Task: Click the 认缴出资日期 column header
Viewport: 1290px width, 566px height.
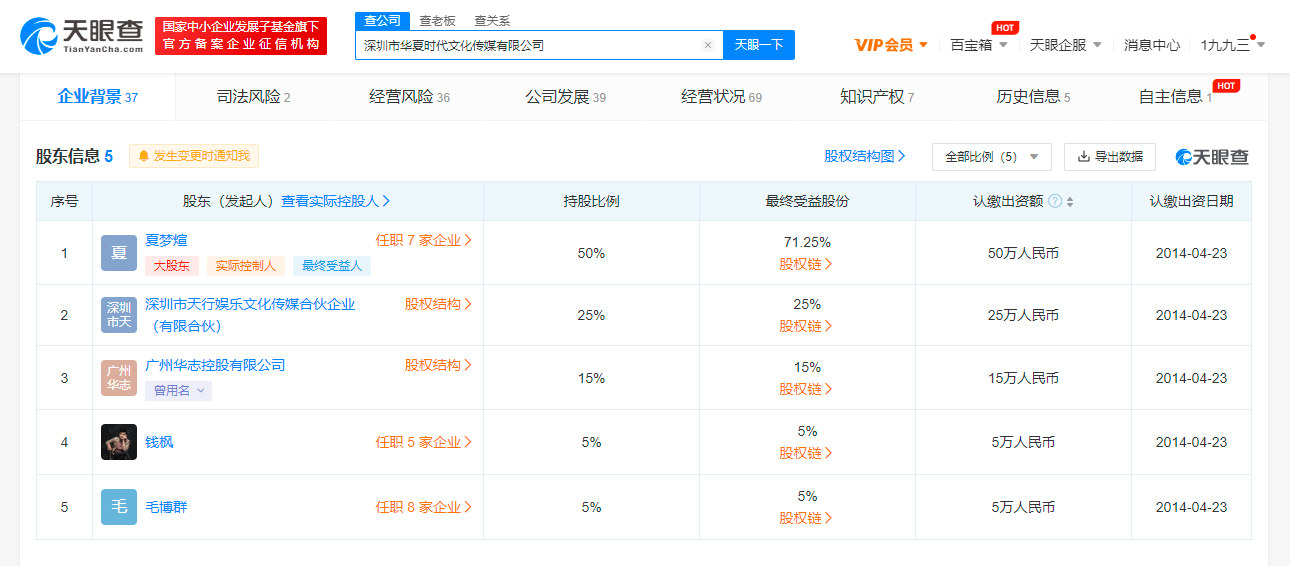Action: coord(1191,201)
